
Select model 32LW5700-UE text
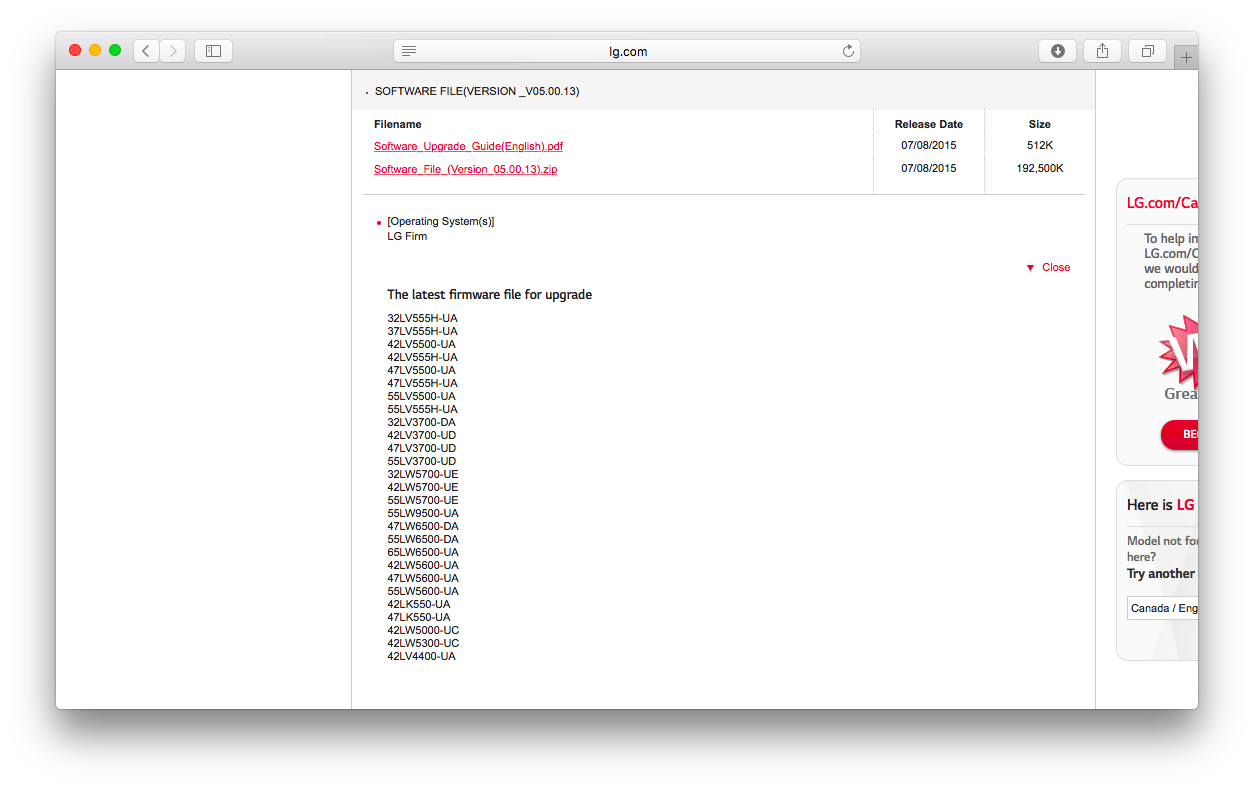(423, 474)
